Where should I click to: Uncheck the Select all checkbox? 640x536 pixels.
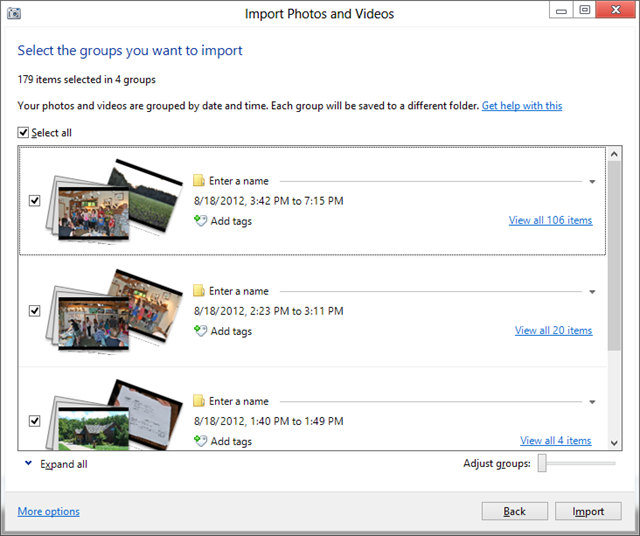tap(23, 133)
